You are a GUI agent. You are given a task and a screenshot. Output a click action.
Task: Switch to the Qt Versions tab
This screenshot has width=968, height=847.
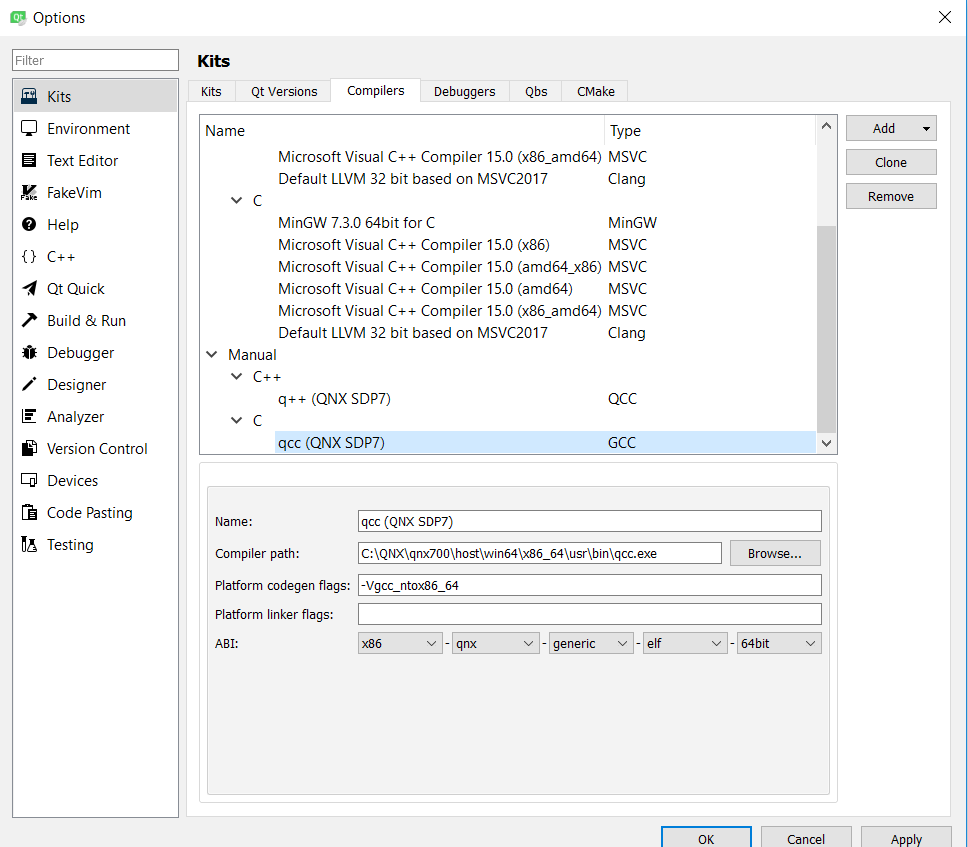click(x=284, y=91)
